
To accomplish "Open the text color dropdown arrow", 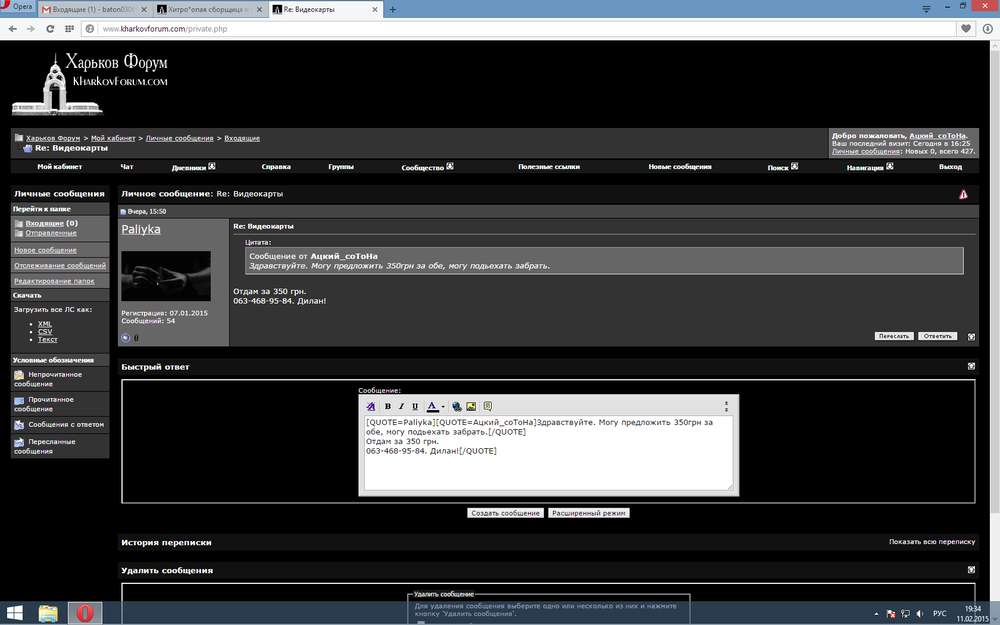I will [443, 407].
